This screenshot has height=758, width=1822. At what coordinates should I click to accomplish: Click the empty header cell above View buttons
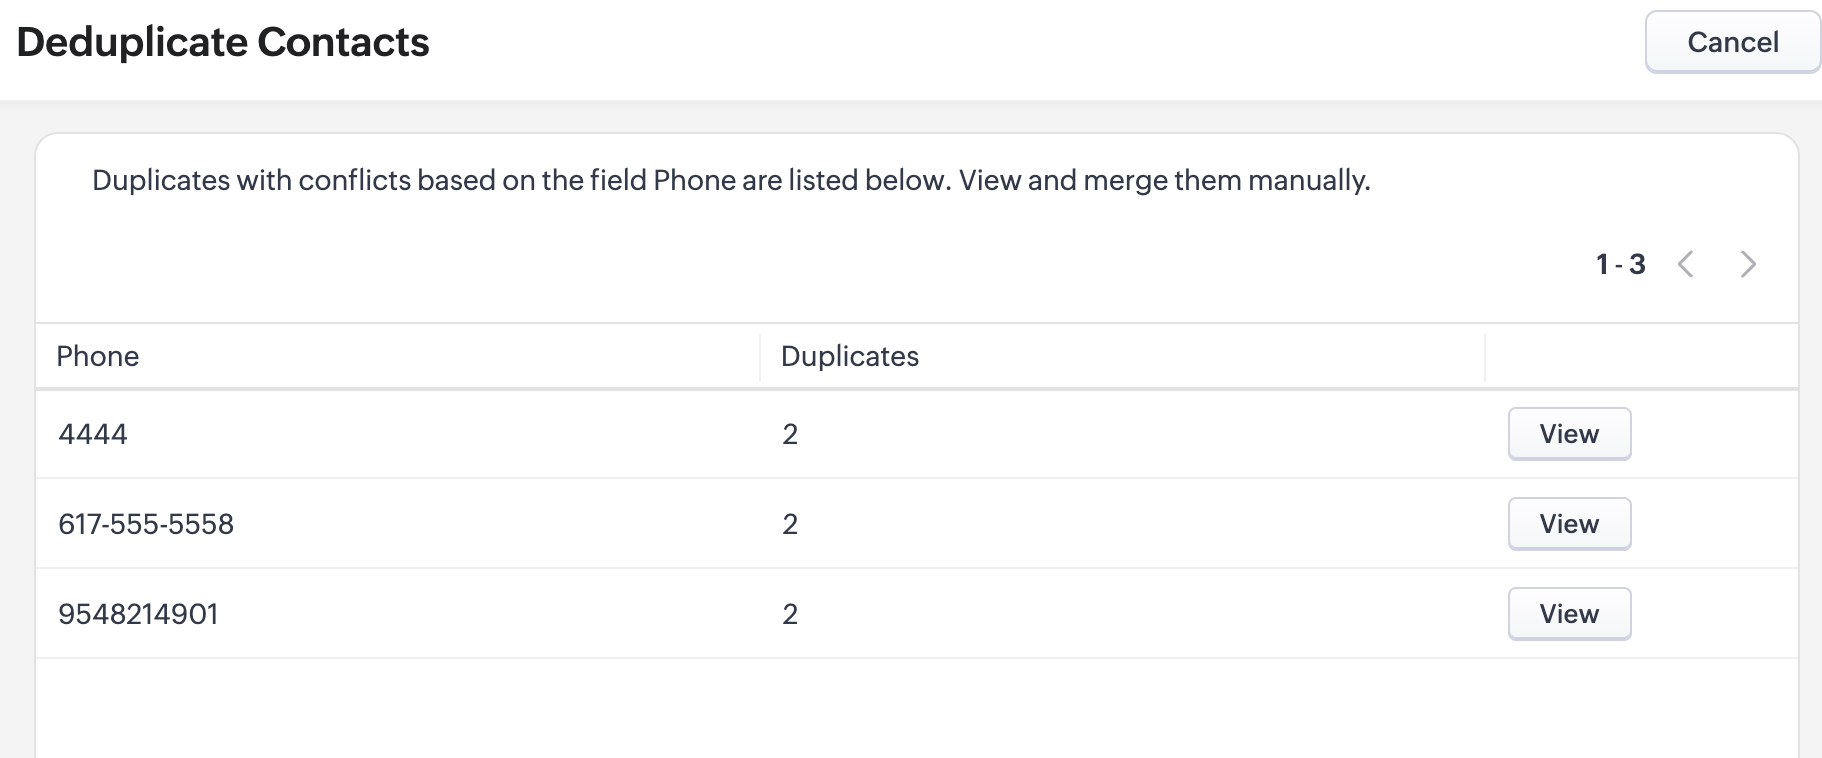[1640, 357]
